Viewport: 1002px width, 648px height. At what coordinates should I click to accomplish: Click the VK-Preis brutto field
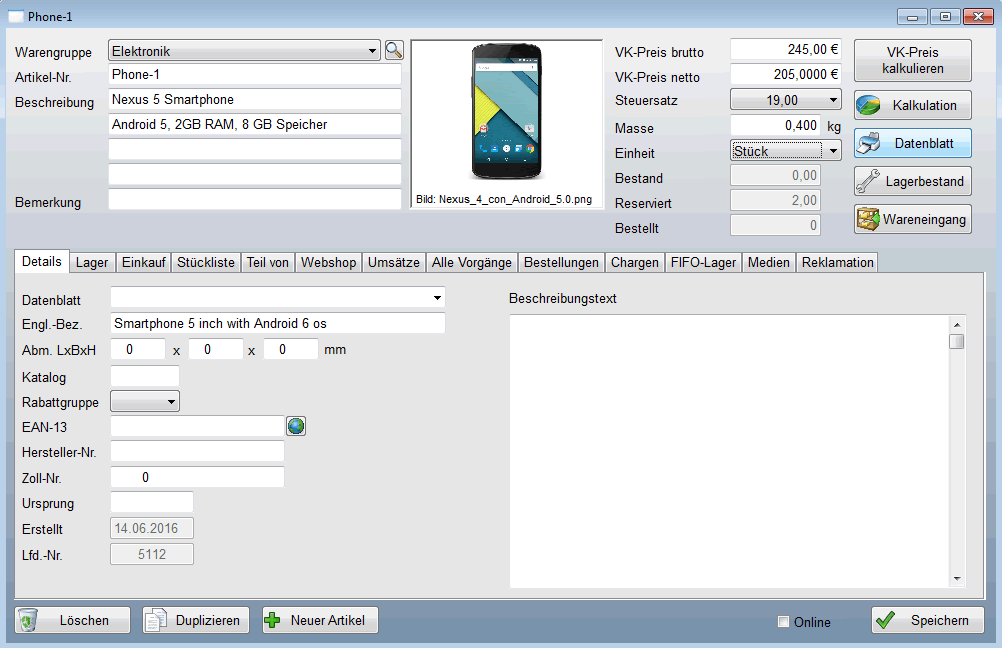pyautogui.click(x=785, y=49)
